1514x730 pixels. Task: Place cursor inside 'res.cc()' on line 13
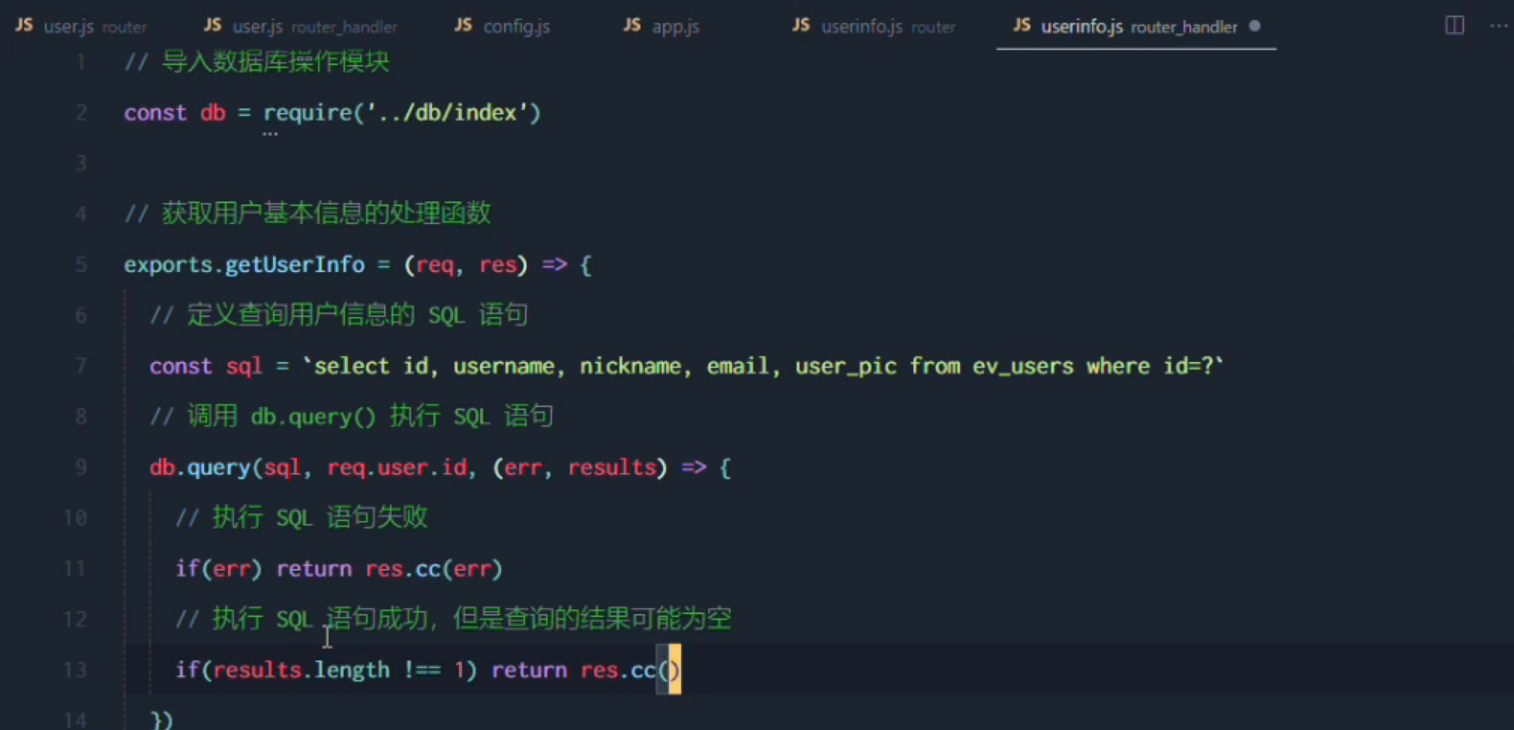pyautogui.click(x=668, y=670)
